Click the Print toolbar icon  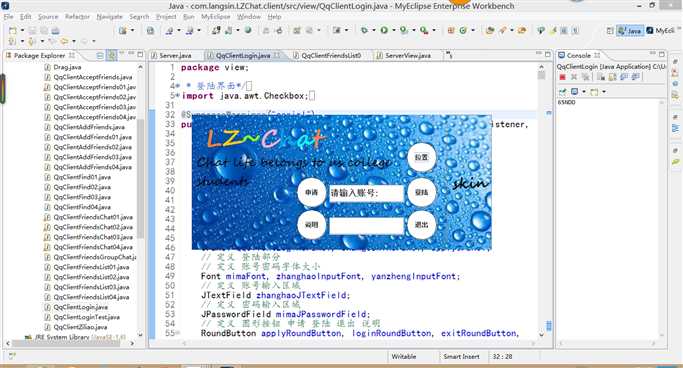click(55, 30)
